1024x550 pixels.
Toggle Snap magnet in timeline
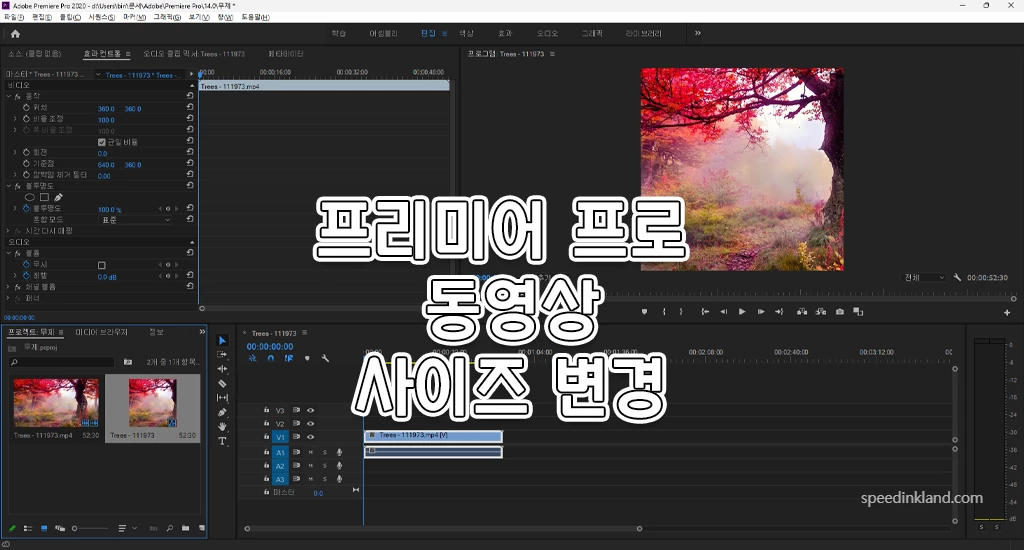coord(270,359)
